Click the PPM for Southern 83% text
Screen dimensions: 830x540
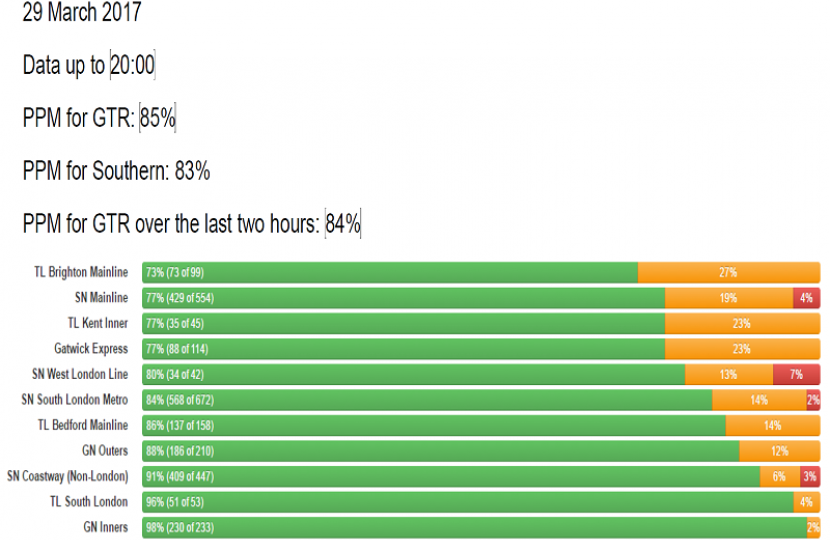pyautogui.click(x=116, y=171)
